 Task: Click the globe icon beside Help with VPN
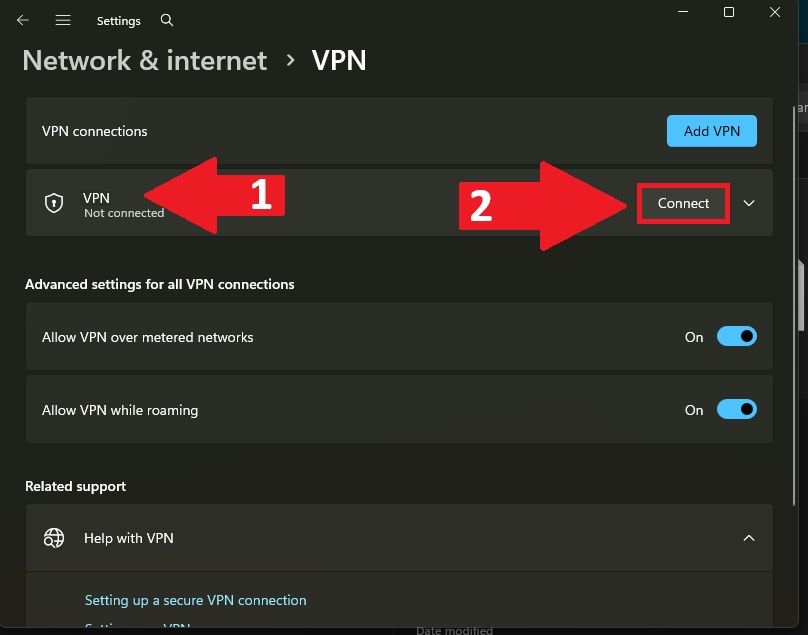(54, 538)
